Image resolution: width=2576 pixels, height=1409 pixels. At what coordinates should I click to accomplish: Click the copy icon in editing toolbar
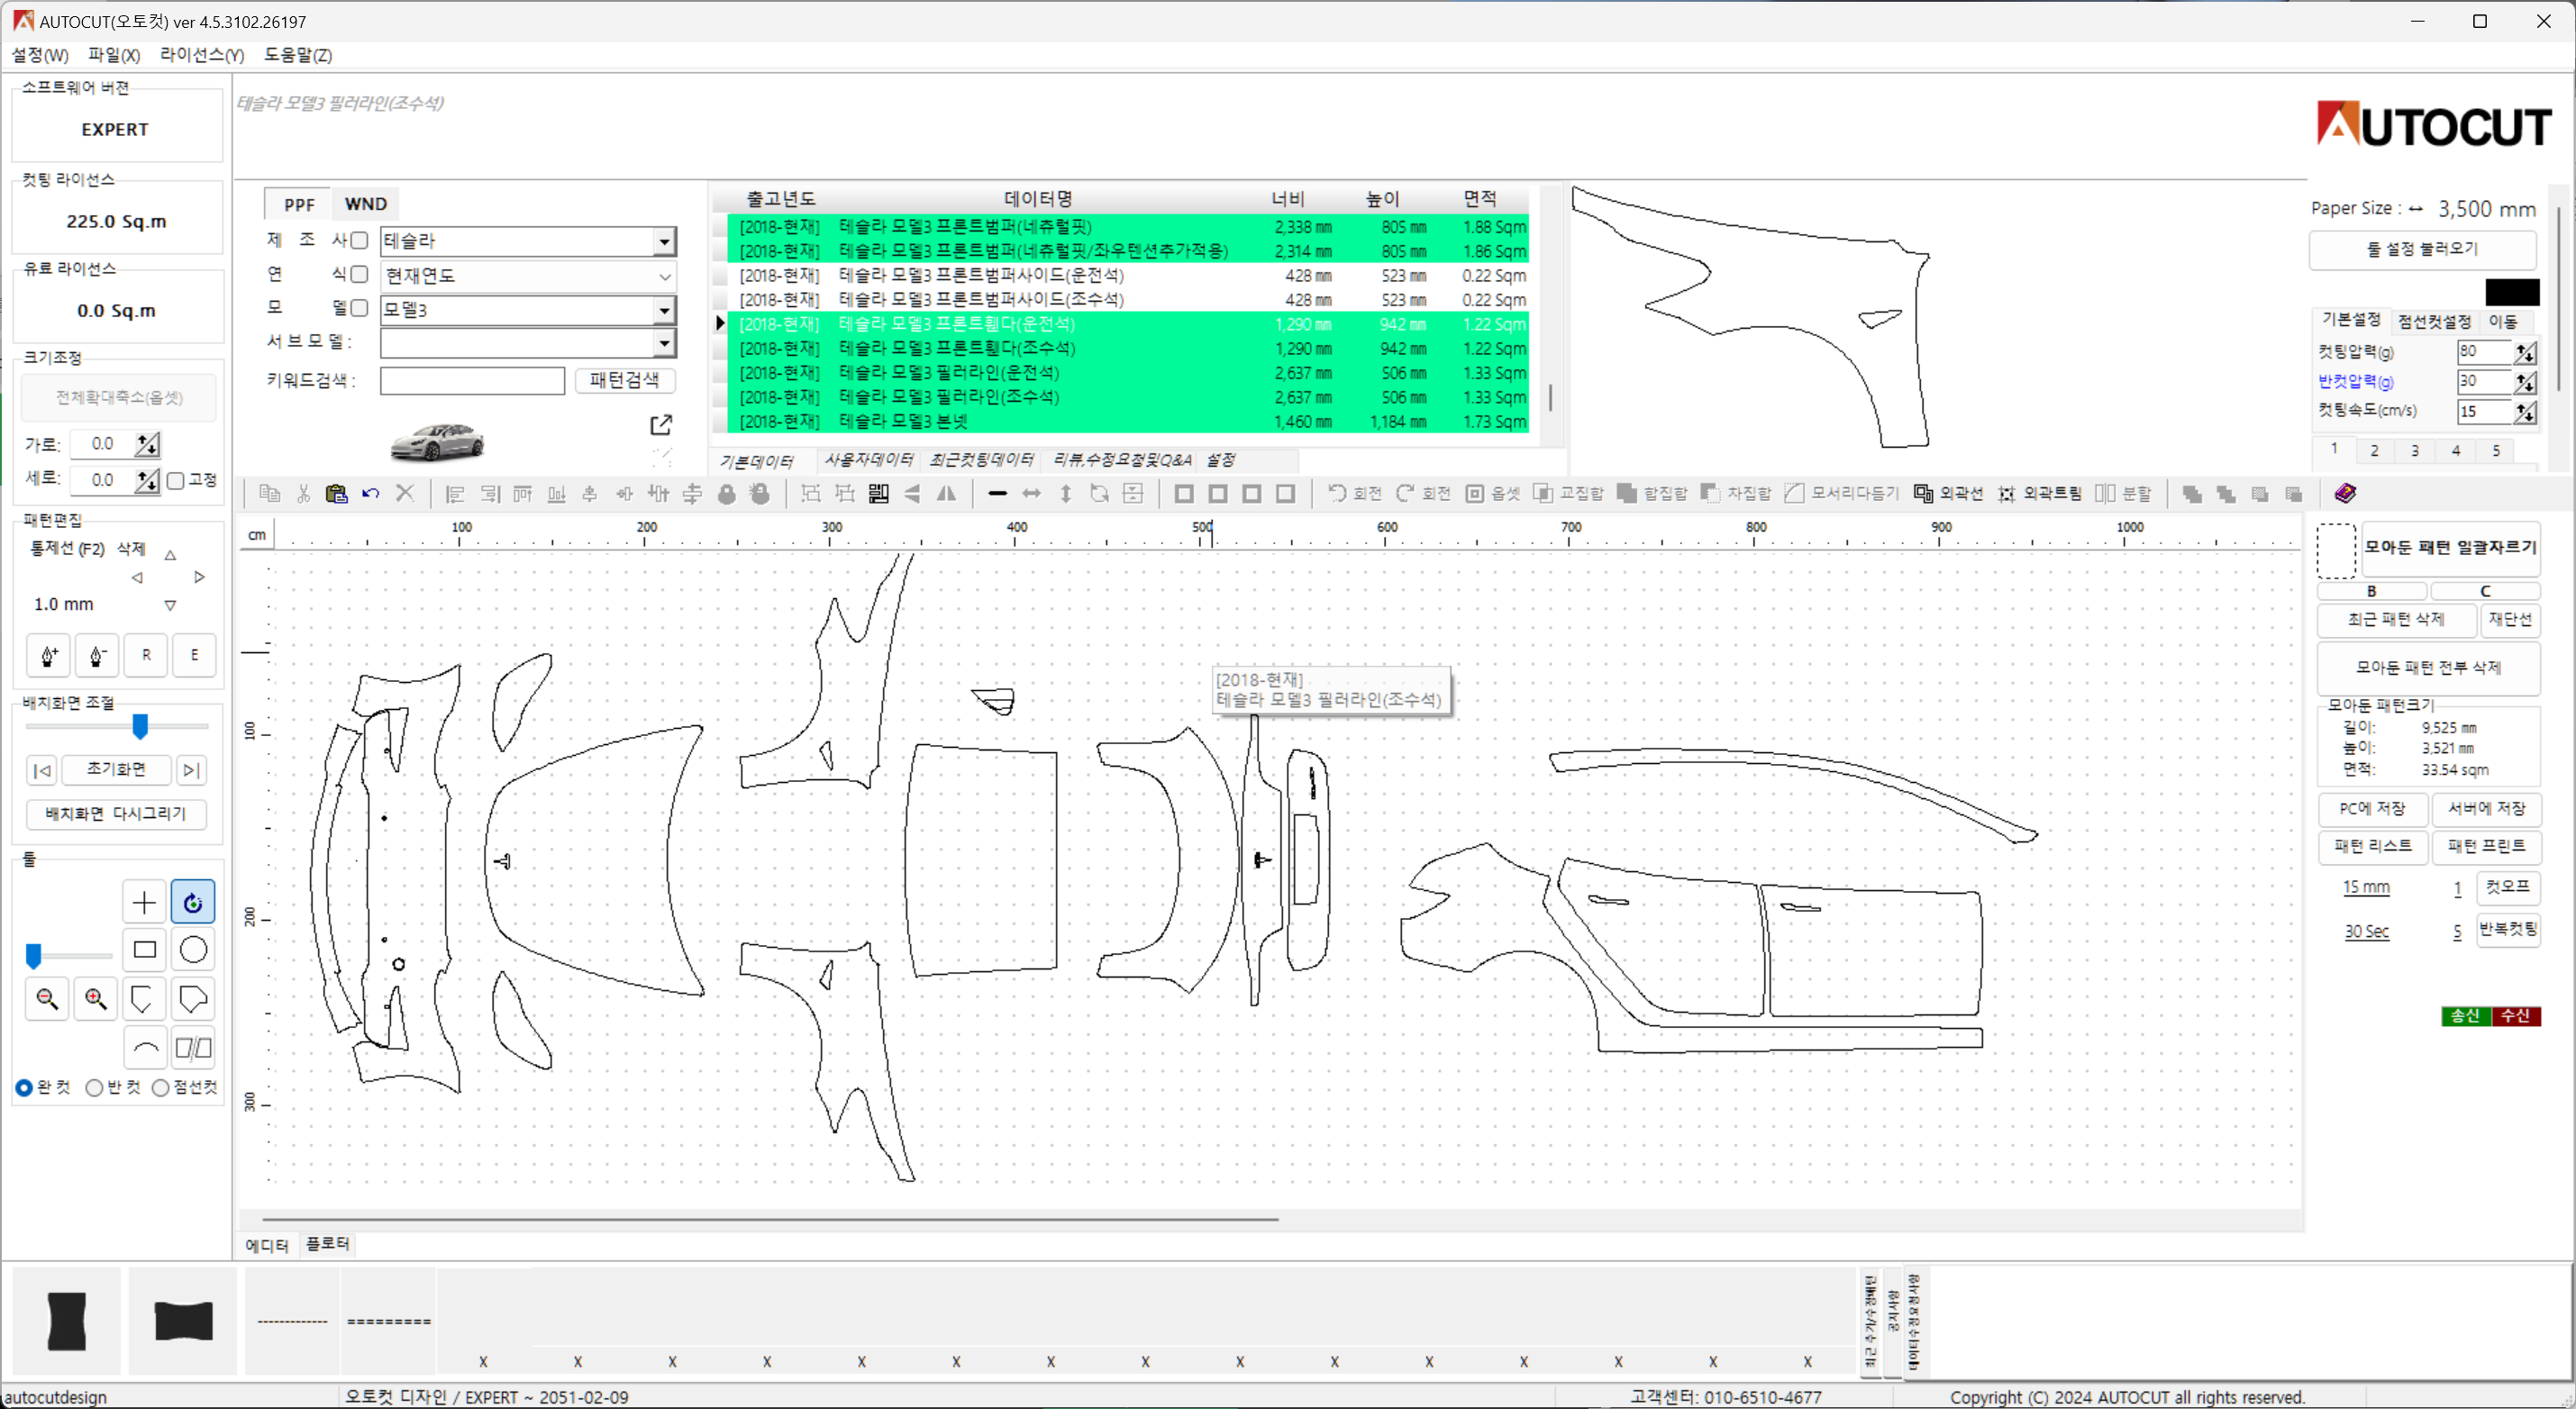[270, 493]
